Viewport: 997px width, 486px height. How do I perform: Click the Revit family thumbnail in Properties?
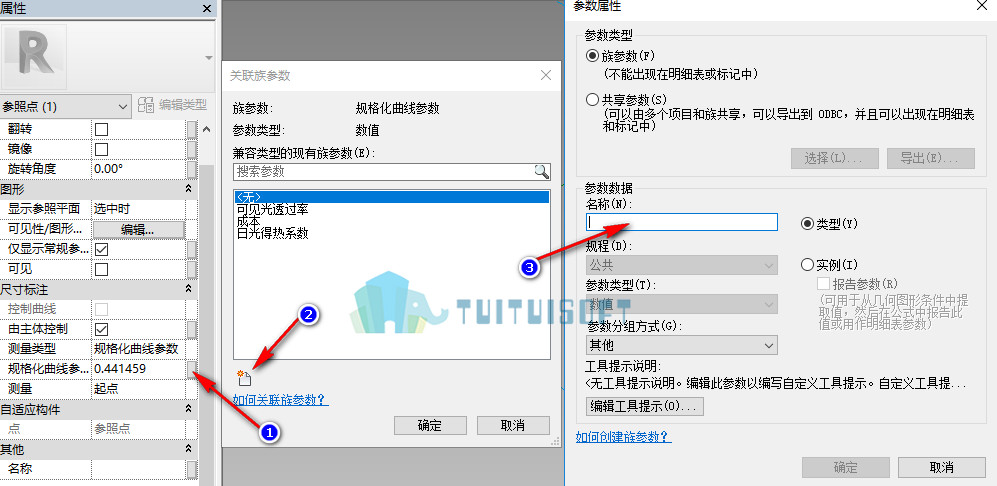click(x=35, y=58)
